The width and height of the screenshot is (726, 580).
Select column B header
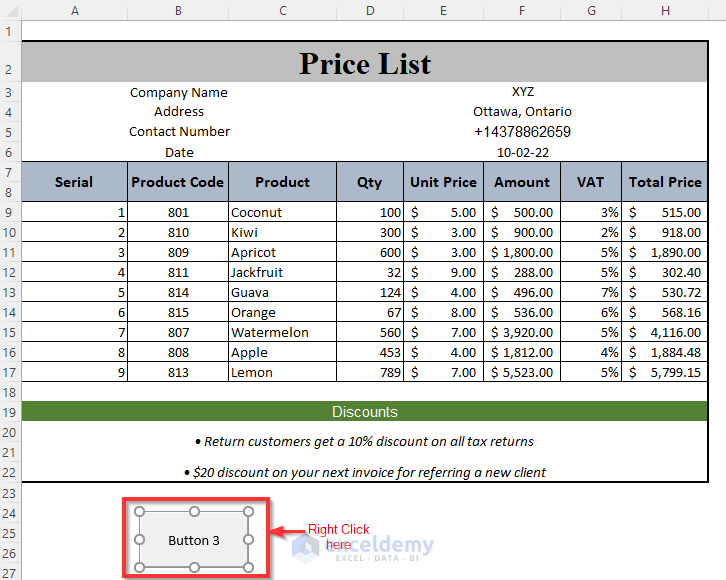pos(178,10)
